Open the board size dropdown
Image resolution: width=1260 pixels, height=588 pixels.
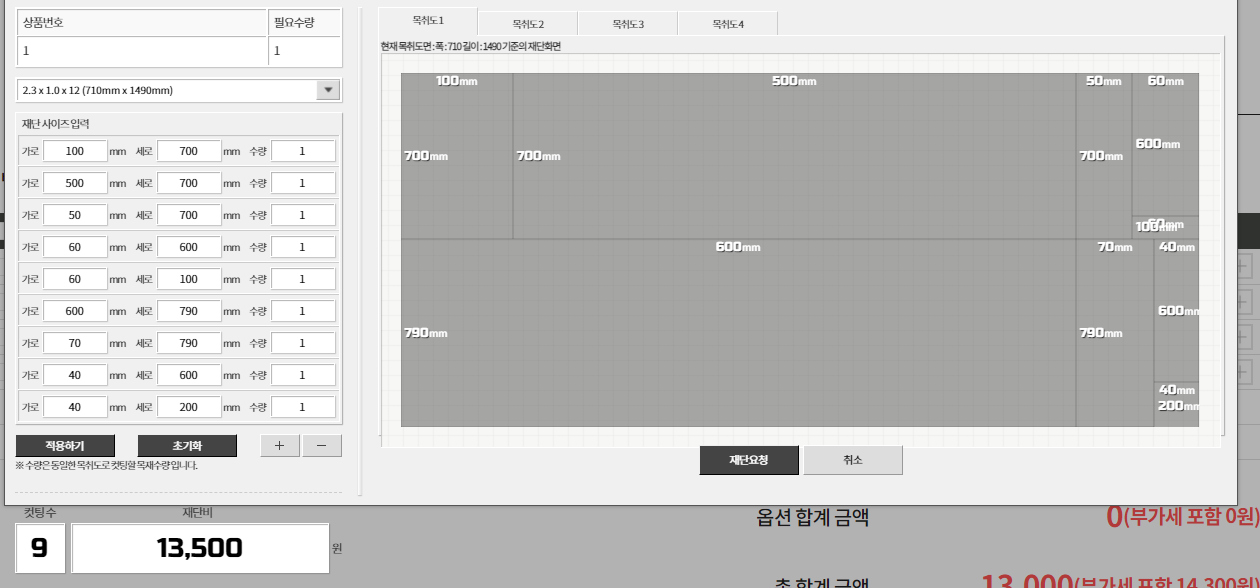328,90
